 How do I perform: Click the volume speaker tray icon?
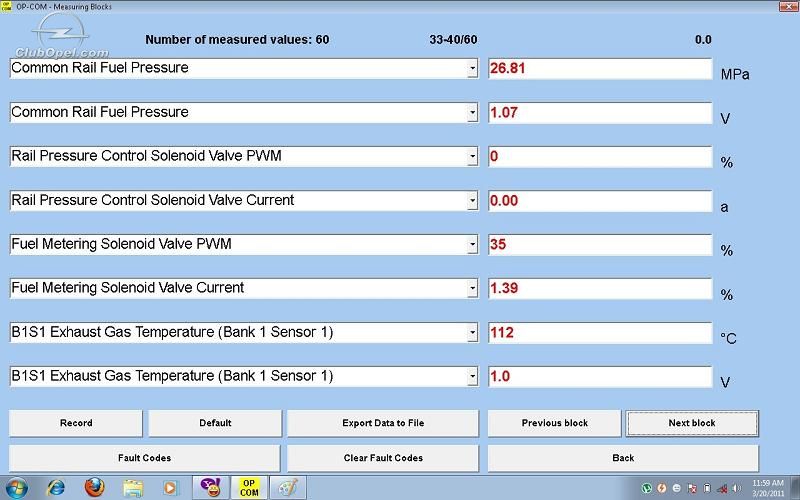(x=737, y=489)
